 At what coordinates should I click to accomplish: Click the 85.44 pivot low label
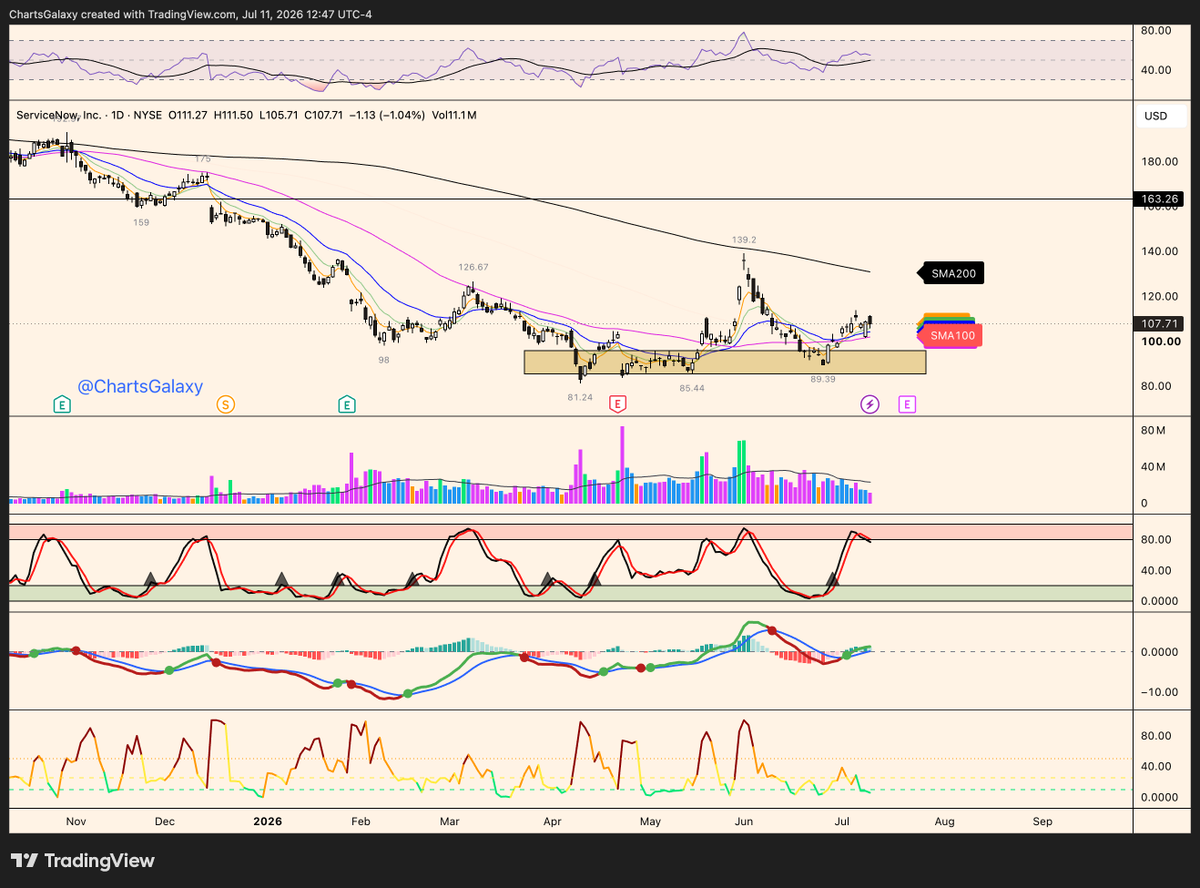[692, 387]
